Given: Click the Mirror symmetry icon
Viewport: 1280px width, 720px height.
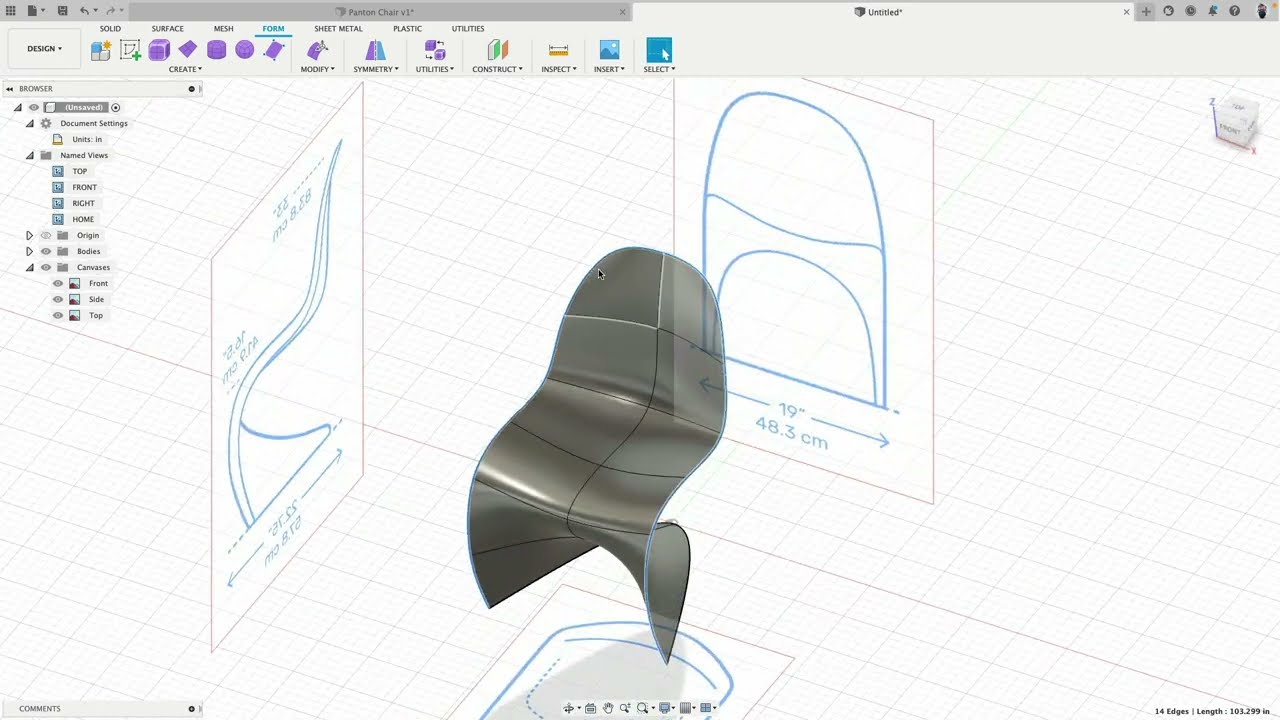Looking at the screenshot, I should (x=376, y=50).
